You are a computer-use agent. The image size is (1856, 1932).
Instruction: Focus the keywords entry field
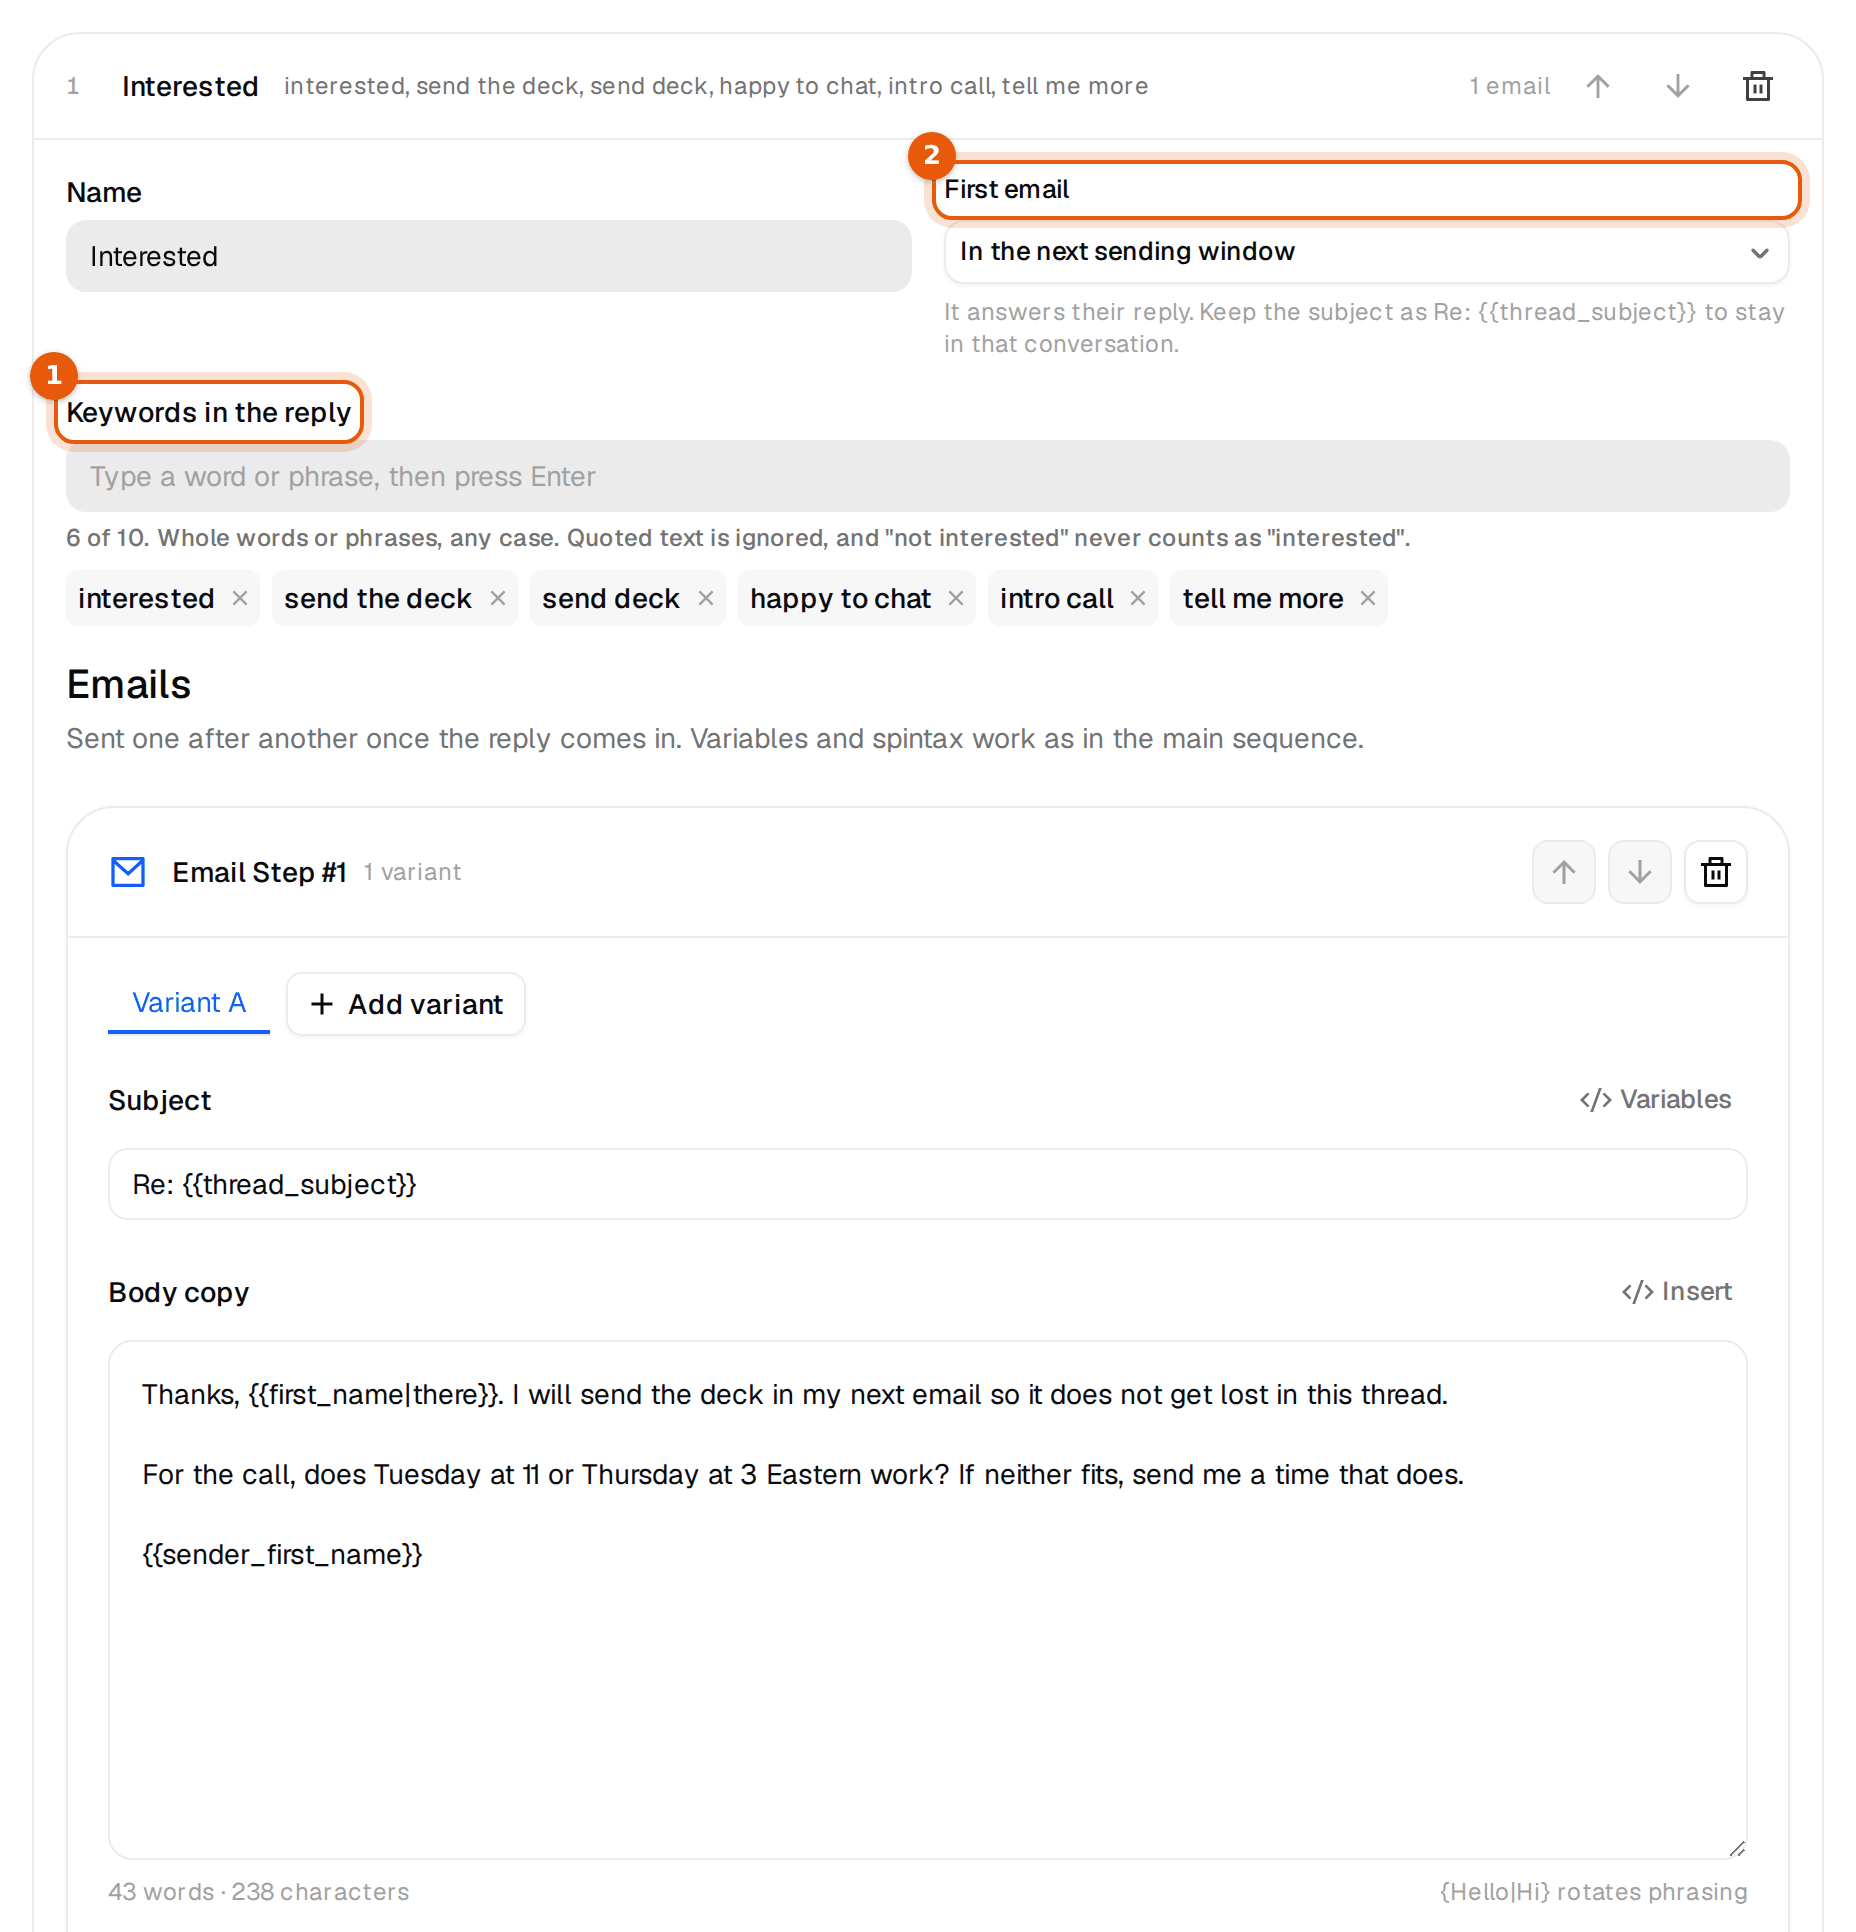928,476
